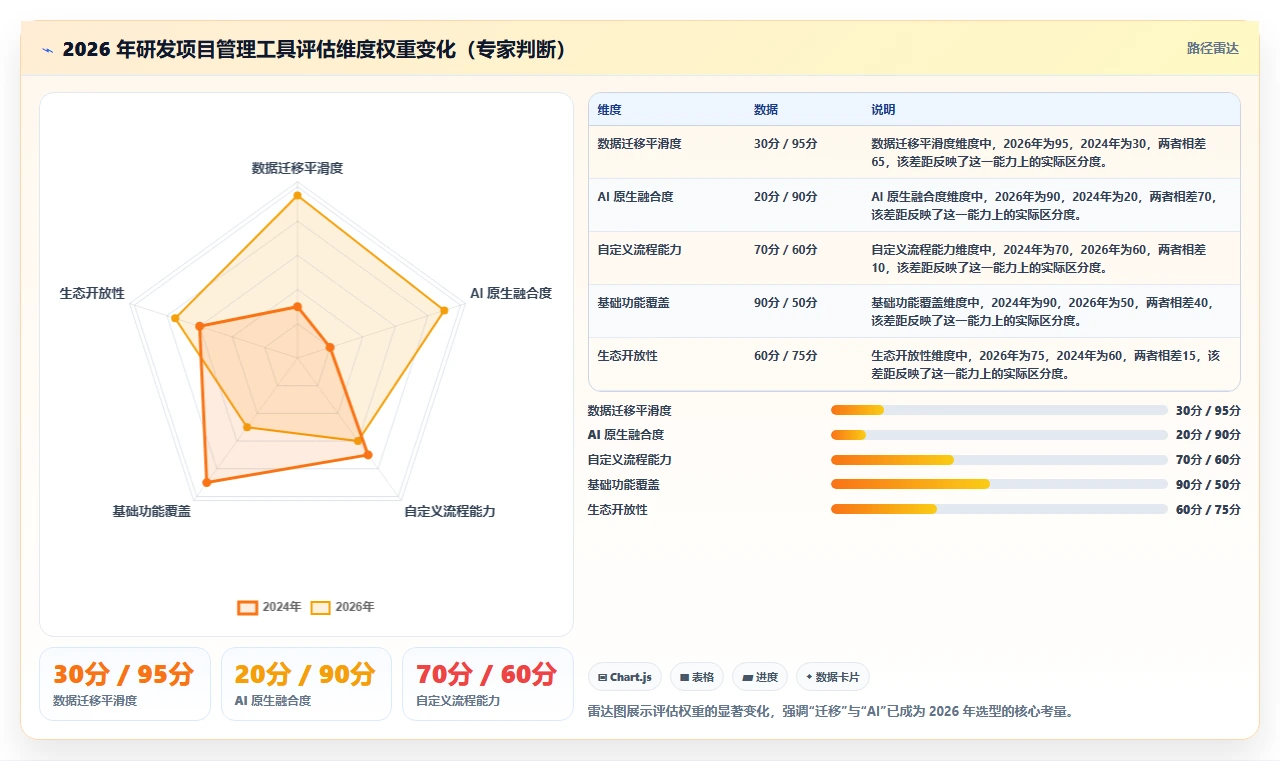1280x761 pixels.
Task: Select the 数据卡片 tag chip
Action: coord(833,677)
